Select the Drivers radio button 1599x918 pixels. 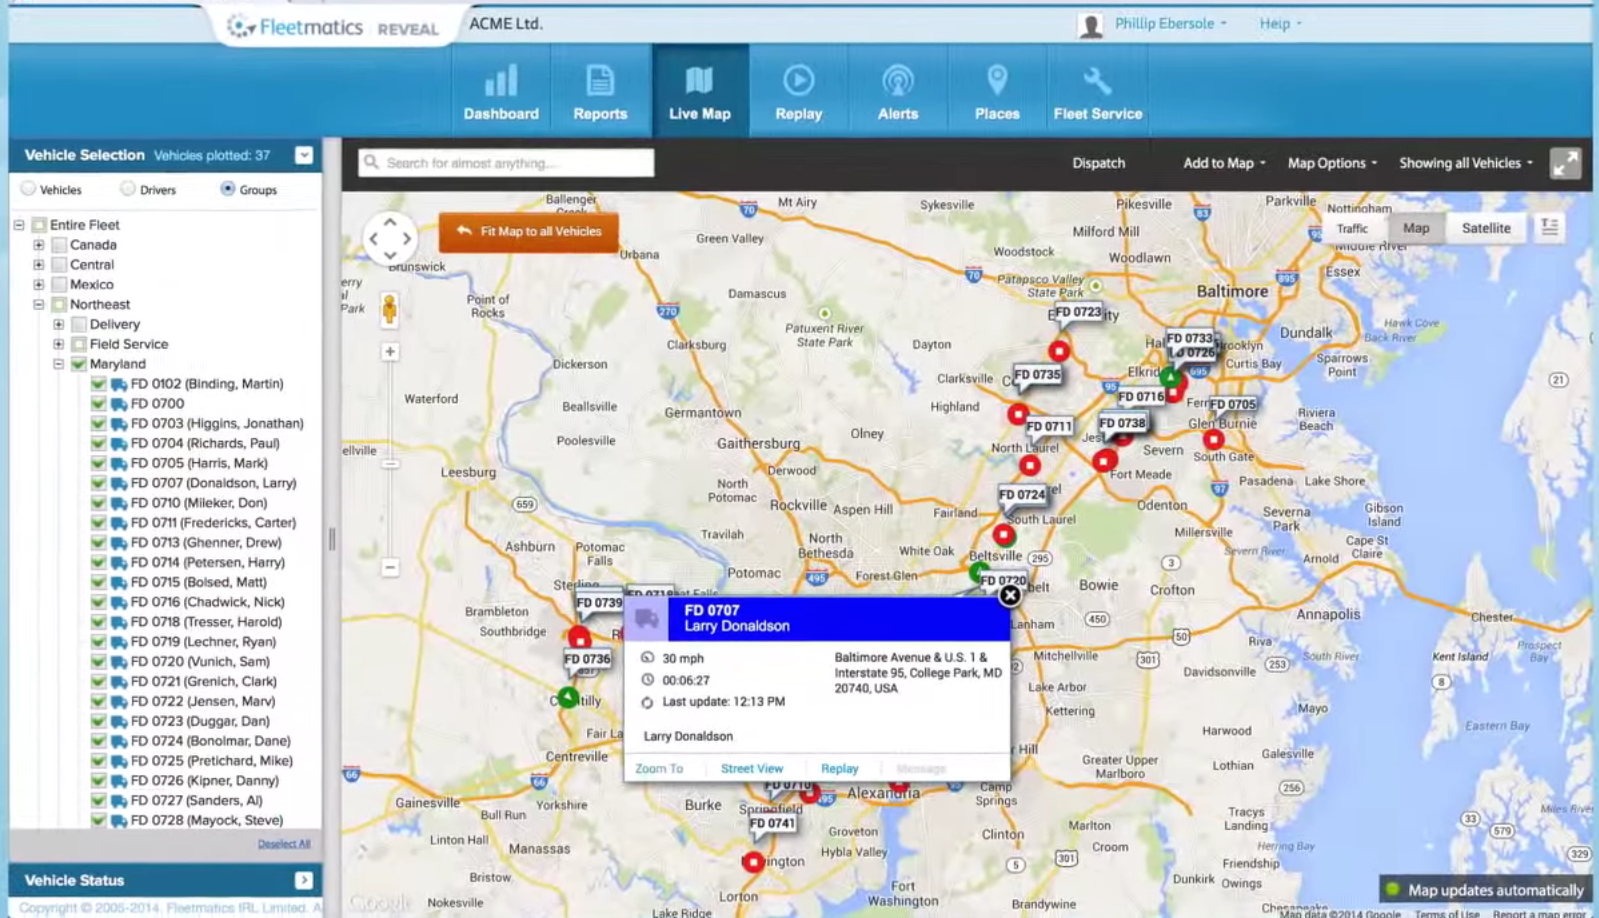tap(128, 189)
